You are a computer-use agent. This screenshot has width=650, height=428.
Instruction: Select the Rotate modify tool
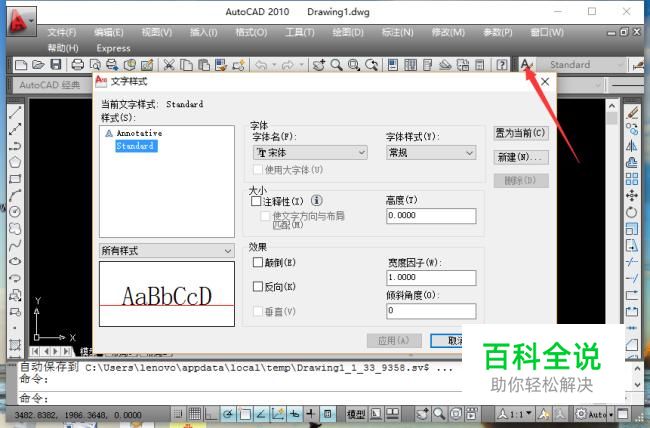(632, 212)
